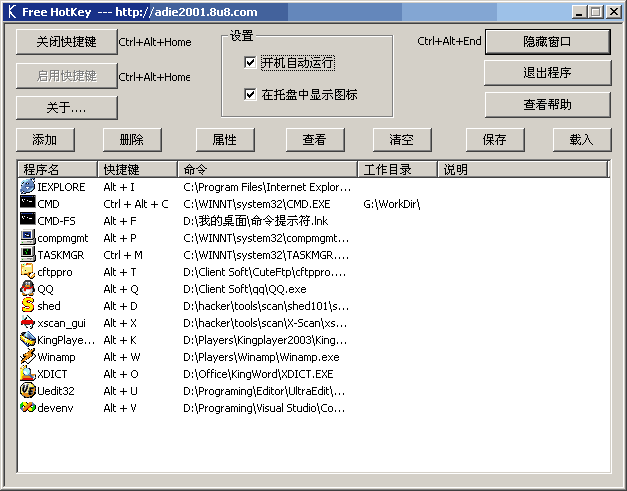Click the "C:\WINNT\system32\CMD.EXE" command
Viewport: 627px width, 491px height.
[257, 204]
